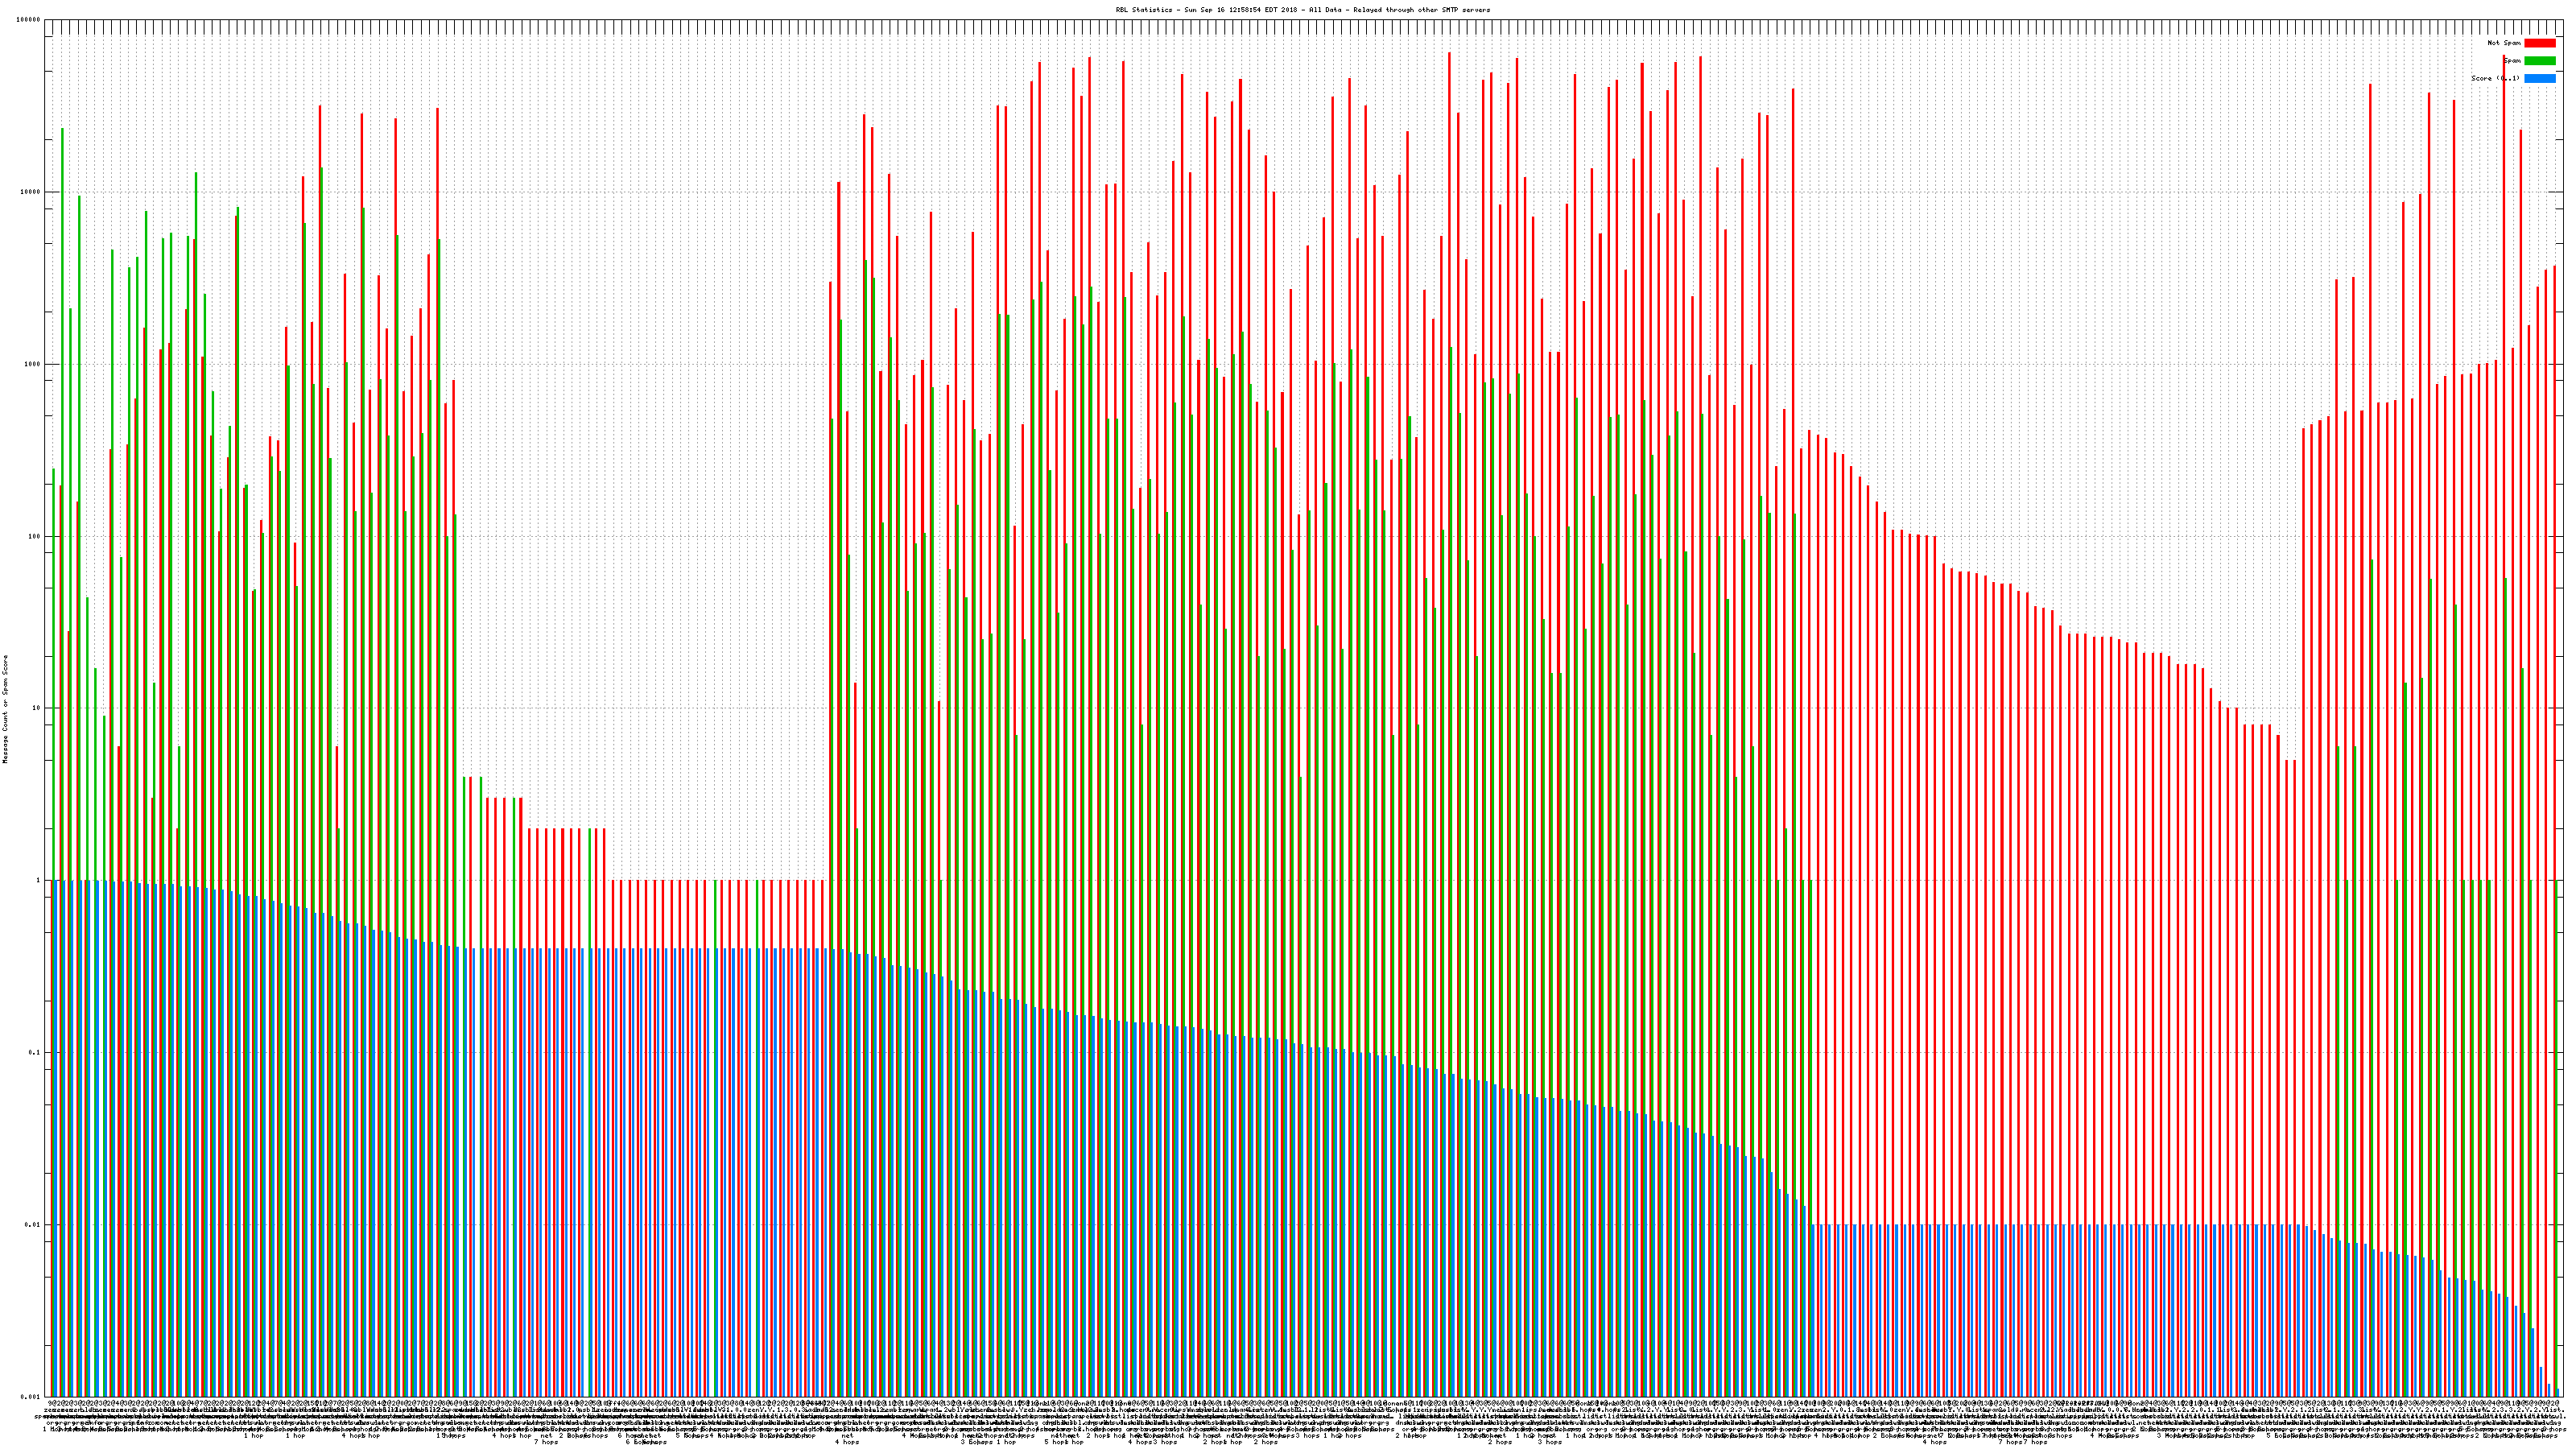Viewport: 2576px width, 1449px height.
Task: Click the 10 y-axis label
Action: pyautogui.click(x=37, y=708)
